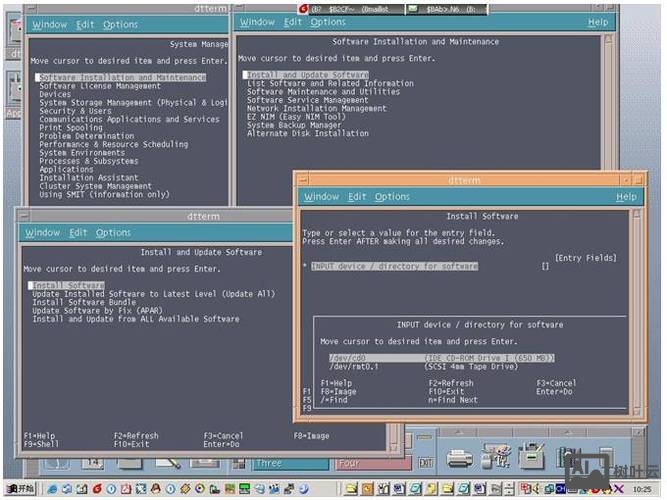Click the system tray clock showing 10:25
Screen dimensions: 667x500
pos(645,489)
